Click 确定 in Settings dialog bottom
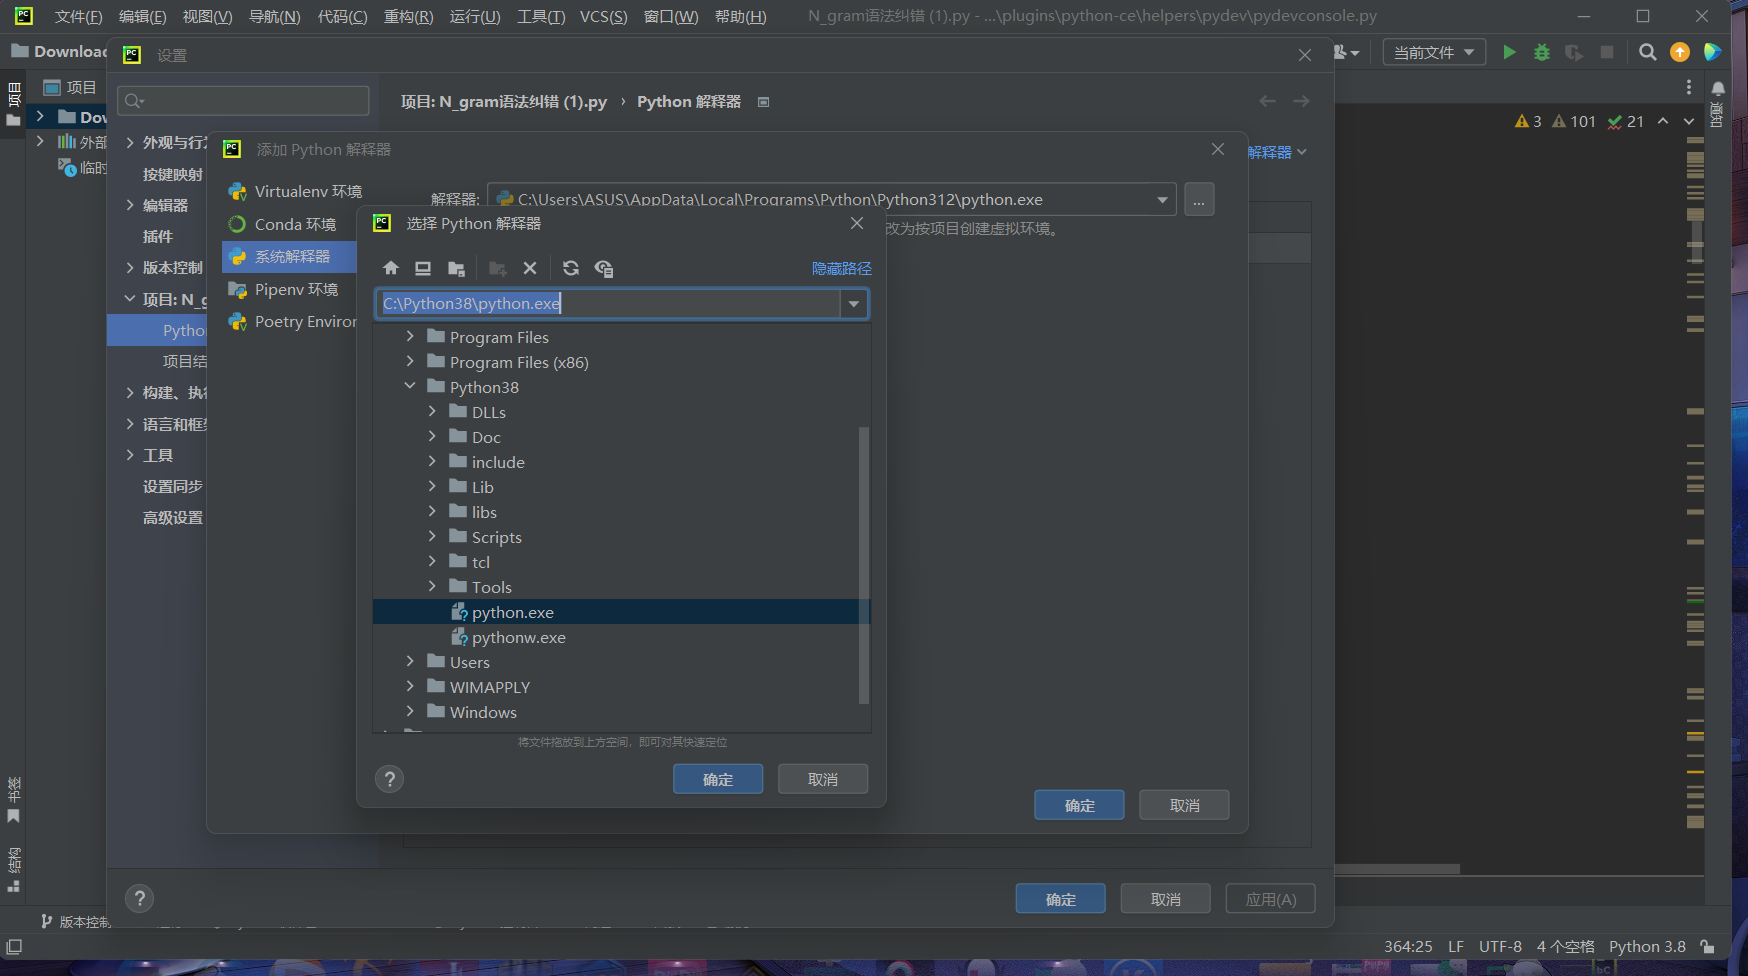Image resolution: width=1748 pixels, height=976 pixels. (1061, 899)
